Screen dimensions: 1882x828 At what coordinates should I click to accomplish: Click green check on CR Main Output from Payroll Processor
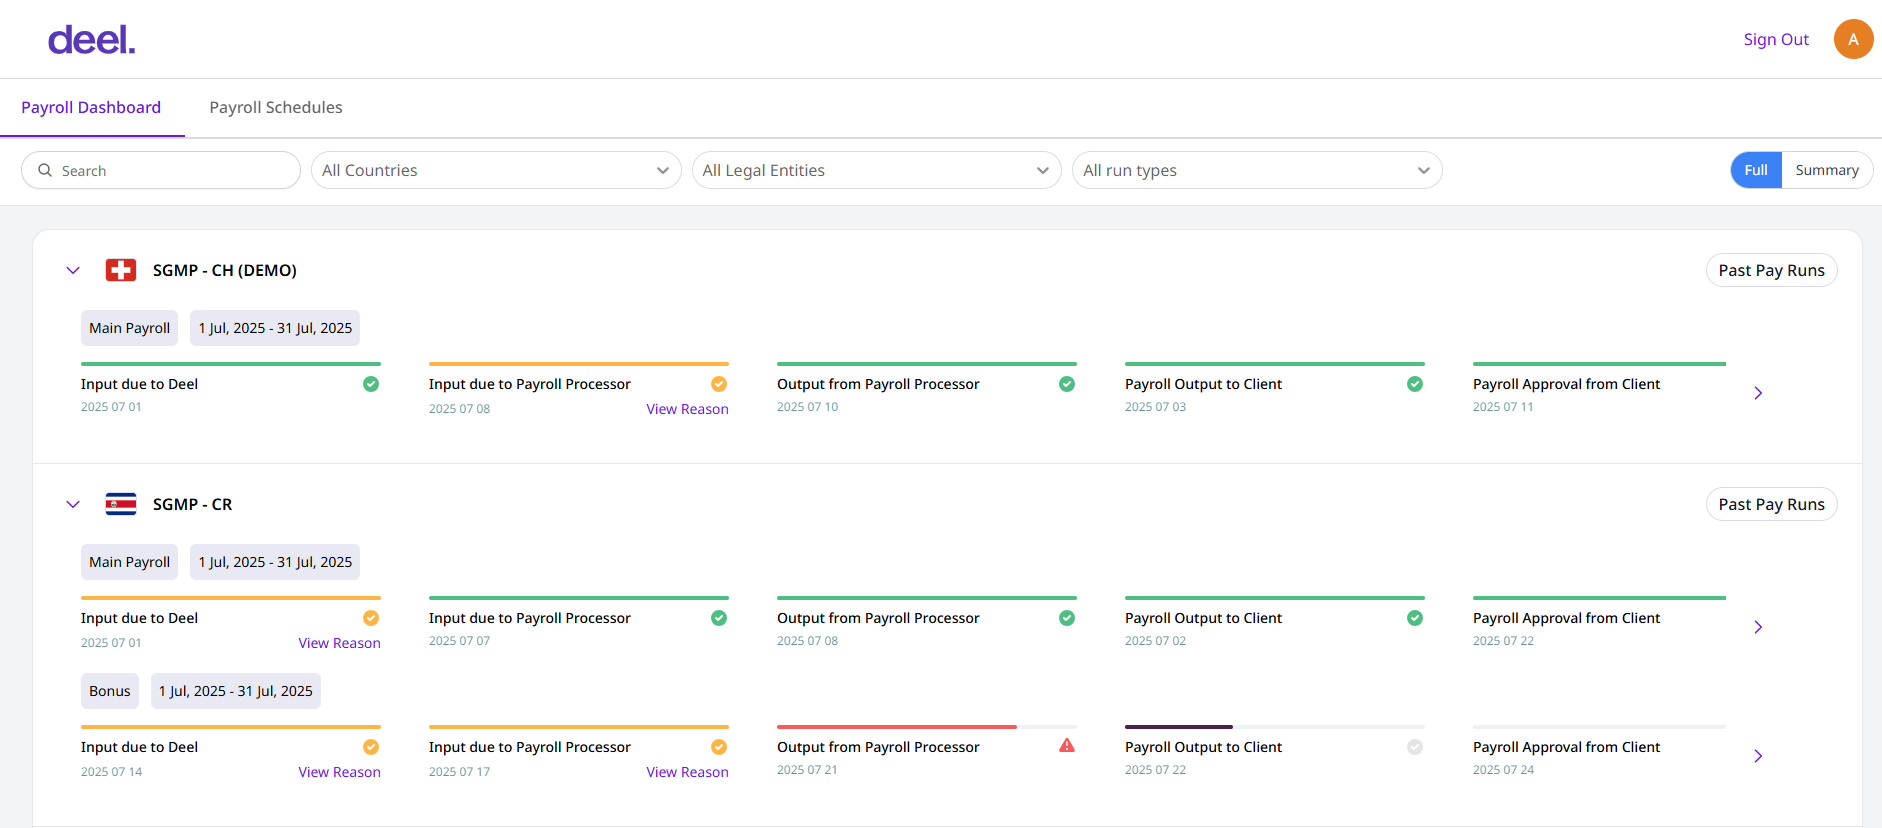[x=1067, y=618]
